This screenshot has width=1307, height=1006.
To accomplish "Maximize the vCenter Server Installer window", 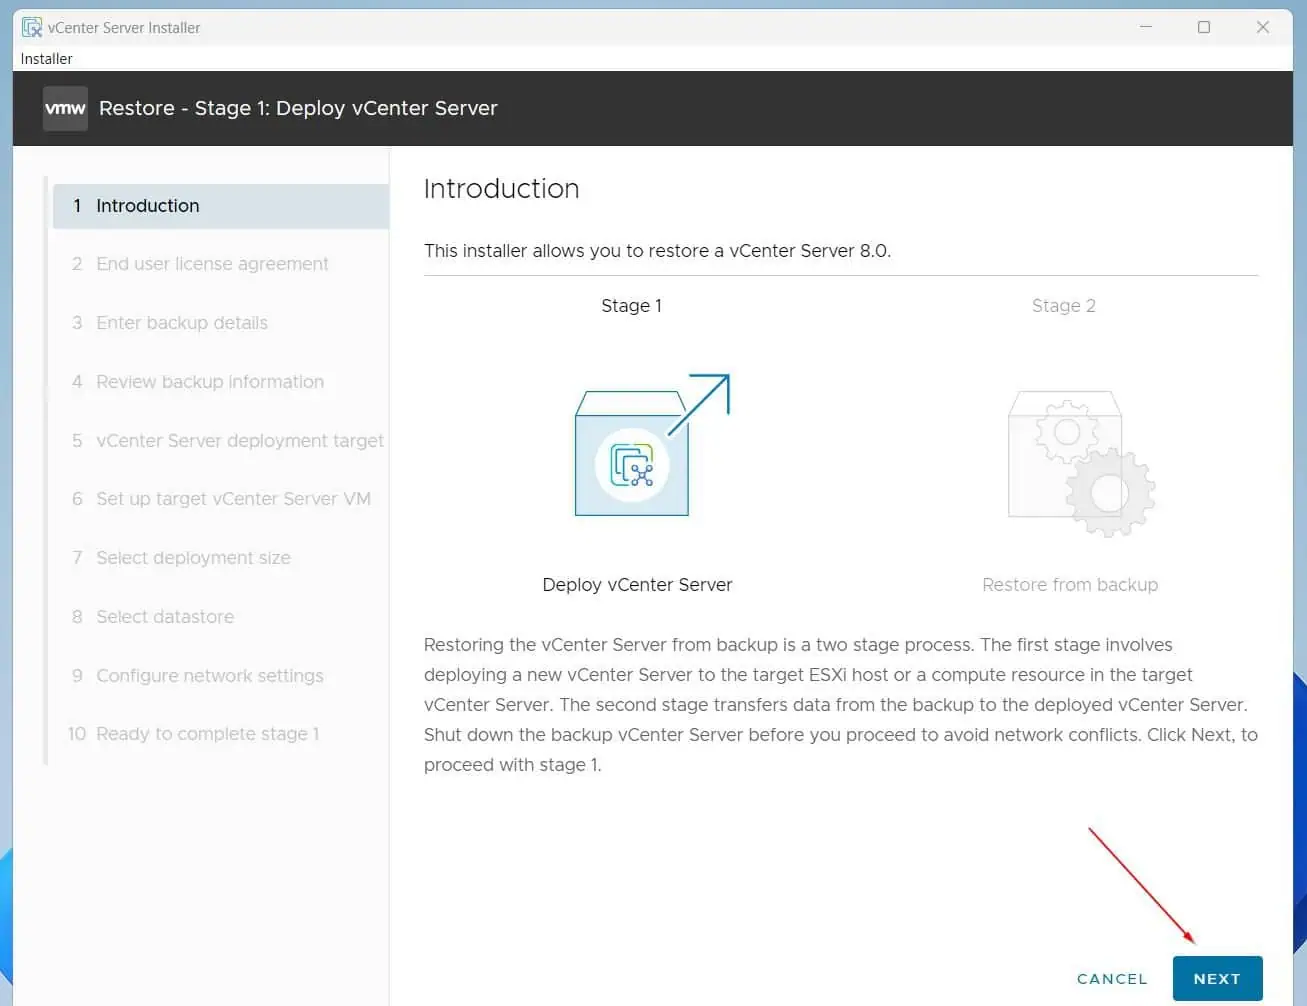I will (x=1204, y=27).
